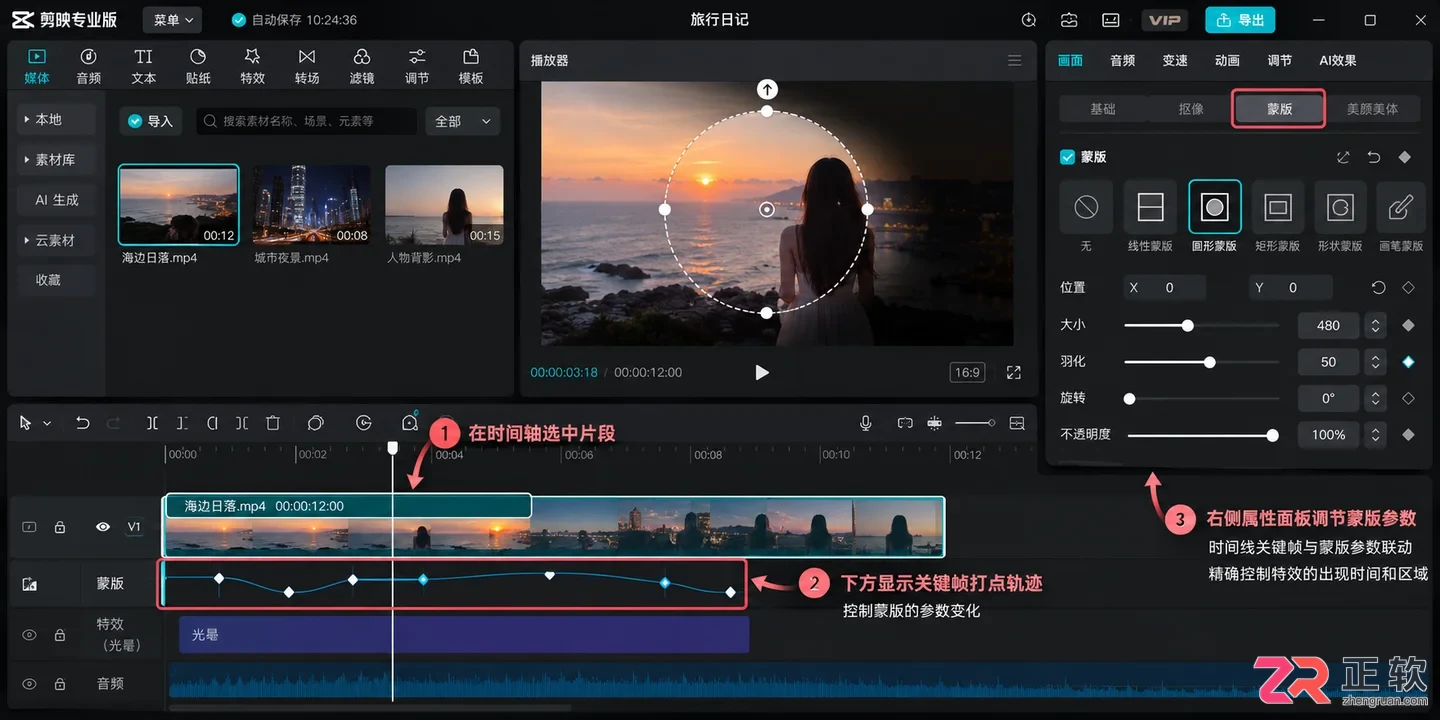Open the selection tool dropdown arrow
The height and width of the screenshot is (720, 1440).
47,424
